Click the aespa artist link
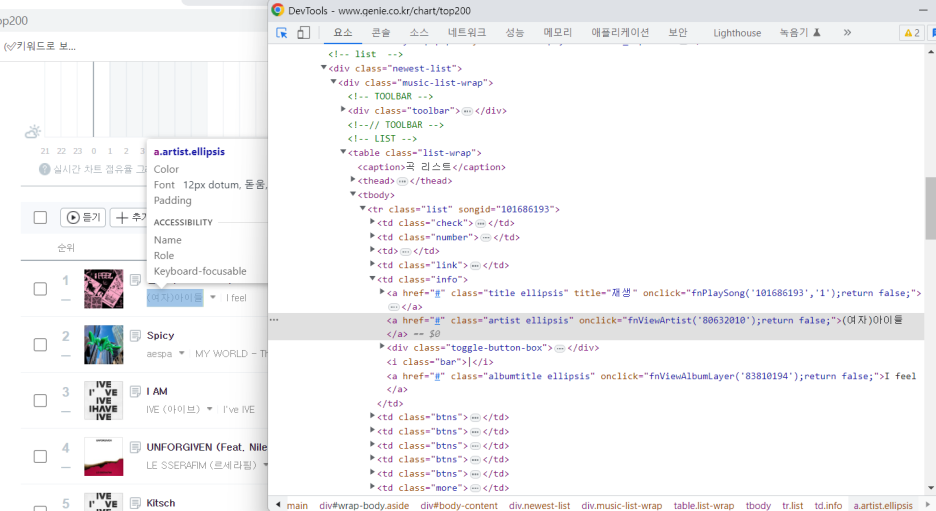Image resolution: width=936 pixels, height=511 pixels. click(159, 354)
